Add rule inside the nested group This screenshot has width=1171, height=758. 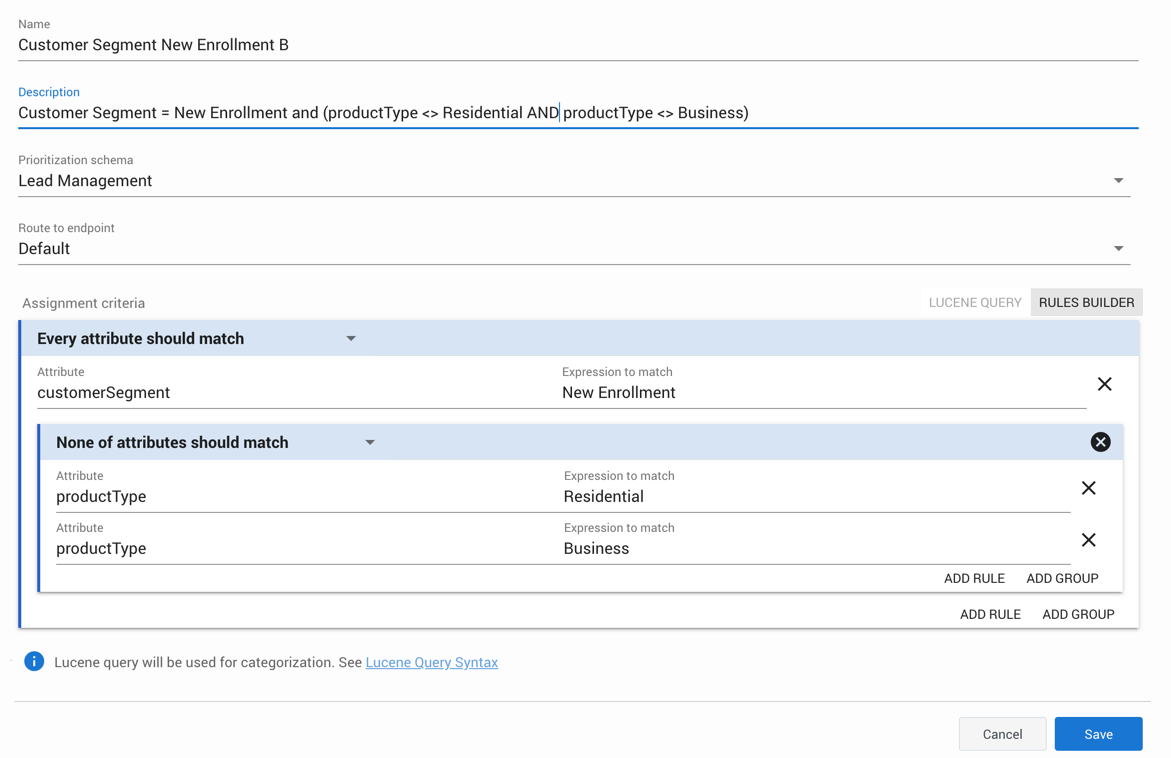[974, 578]
